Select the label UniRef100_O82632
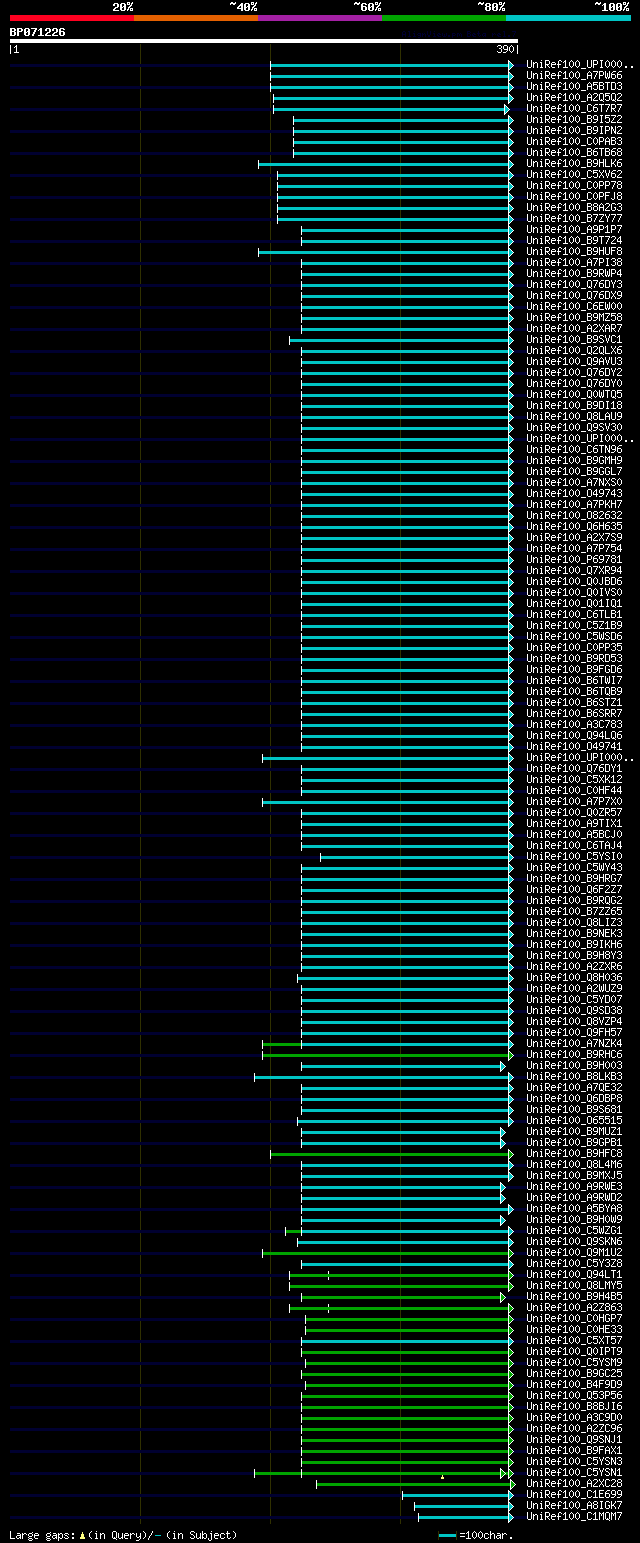Screen dimensions: 640x1543 tap(574, 516)
